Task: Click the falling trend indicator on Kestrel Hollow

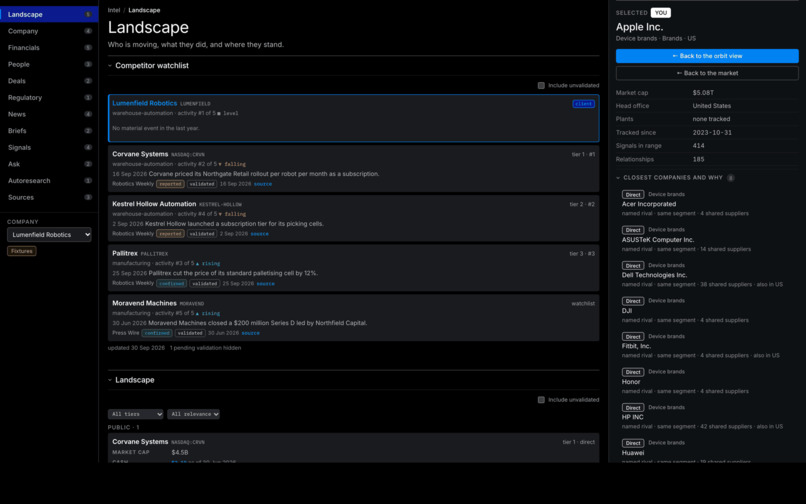Action: coord(233,214)
